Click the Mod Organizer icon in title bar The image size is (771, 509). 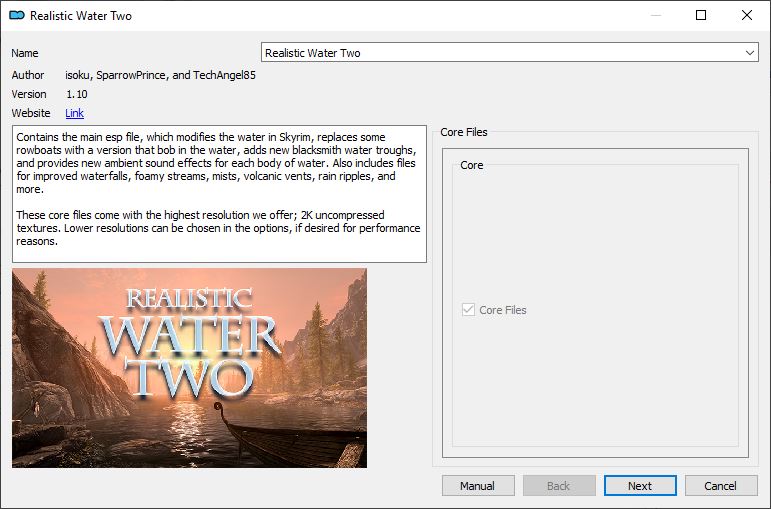pos(17,15)
